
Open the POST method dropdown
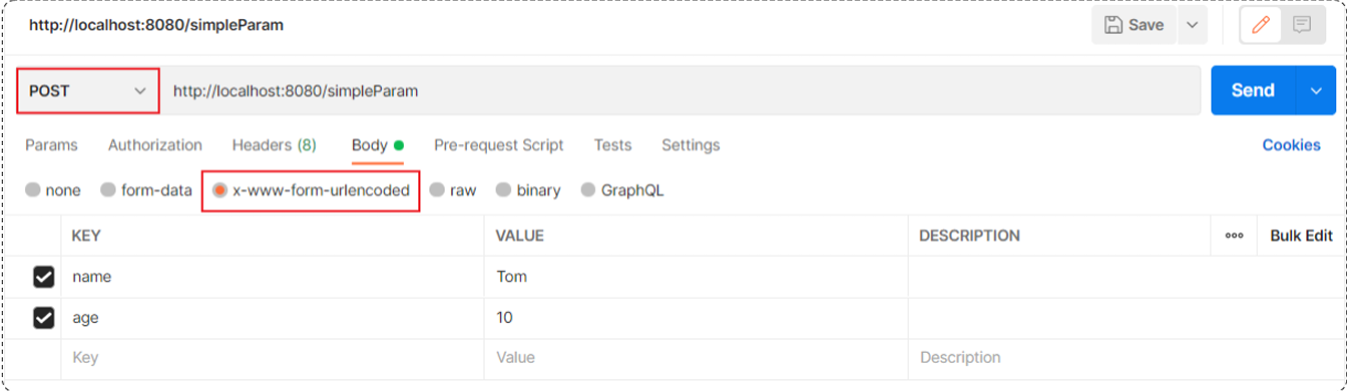click(88, 91)
